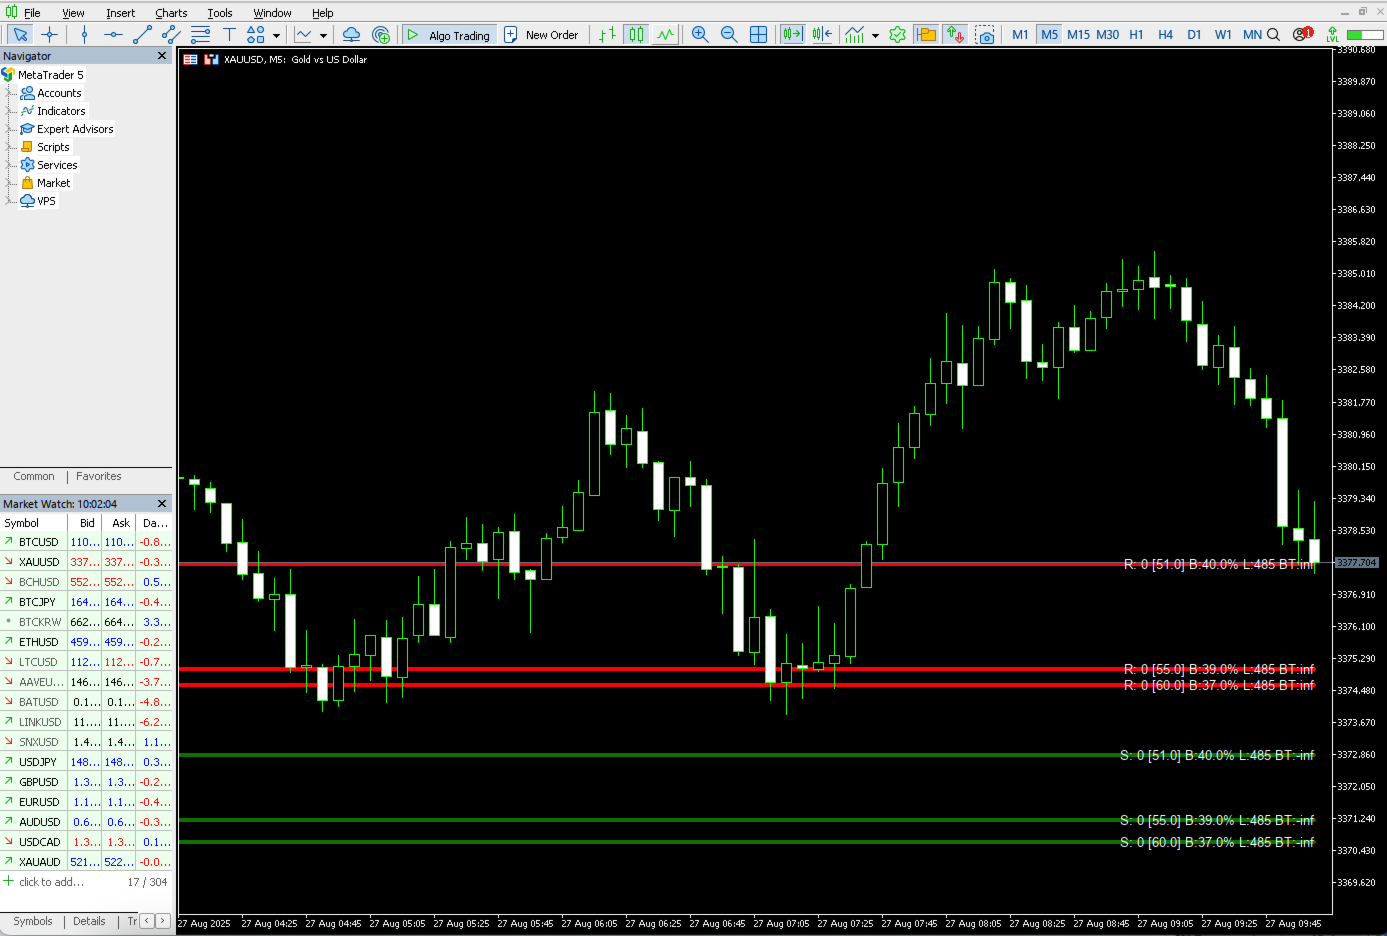Switch chart to H4 timeframe
The height and width of the screenshot is (936, 1387).
tap(1165, 35)
